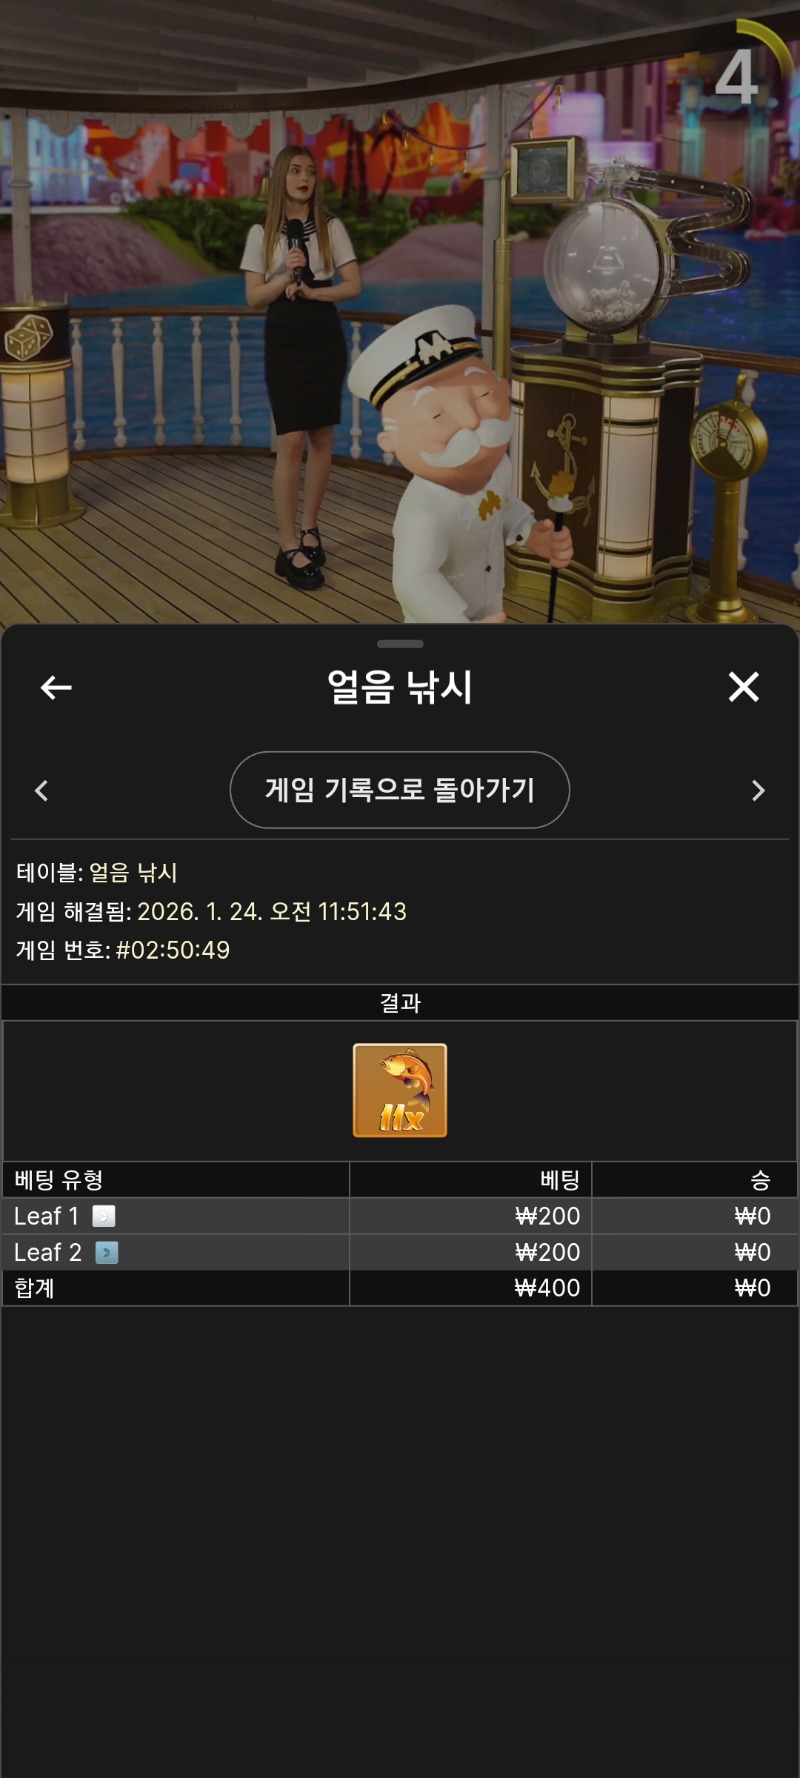The height and width of the screenshot is (1778, 800).
Task: Tap the countdown timer showing 4
Action: point(736,77)
